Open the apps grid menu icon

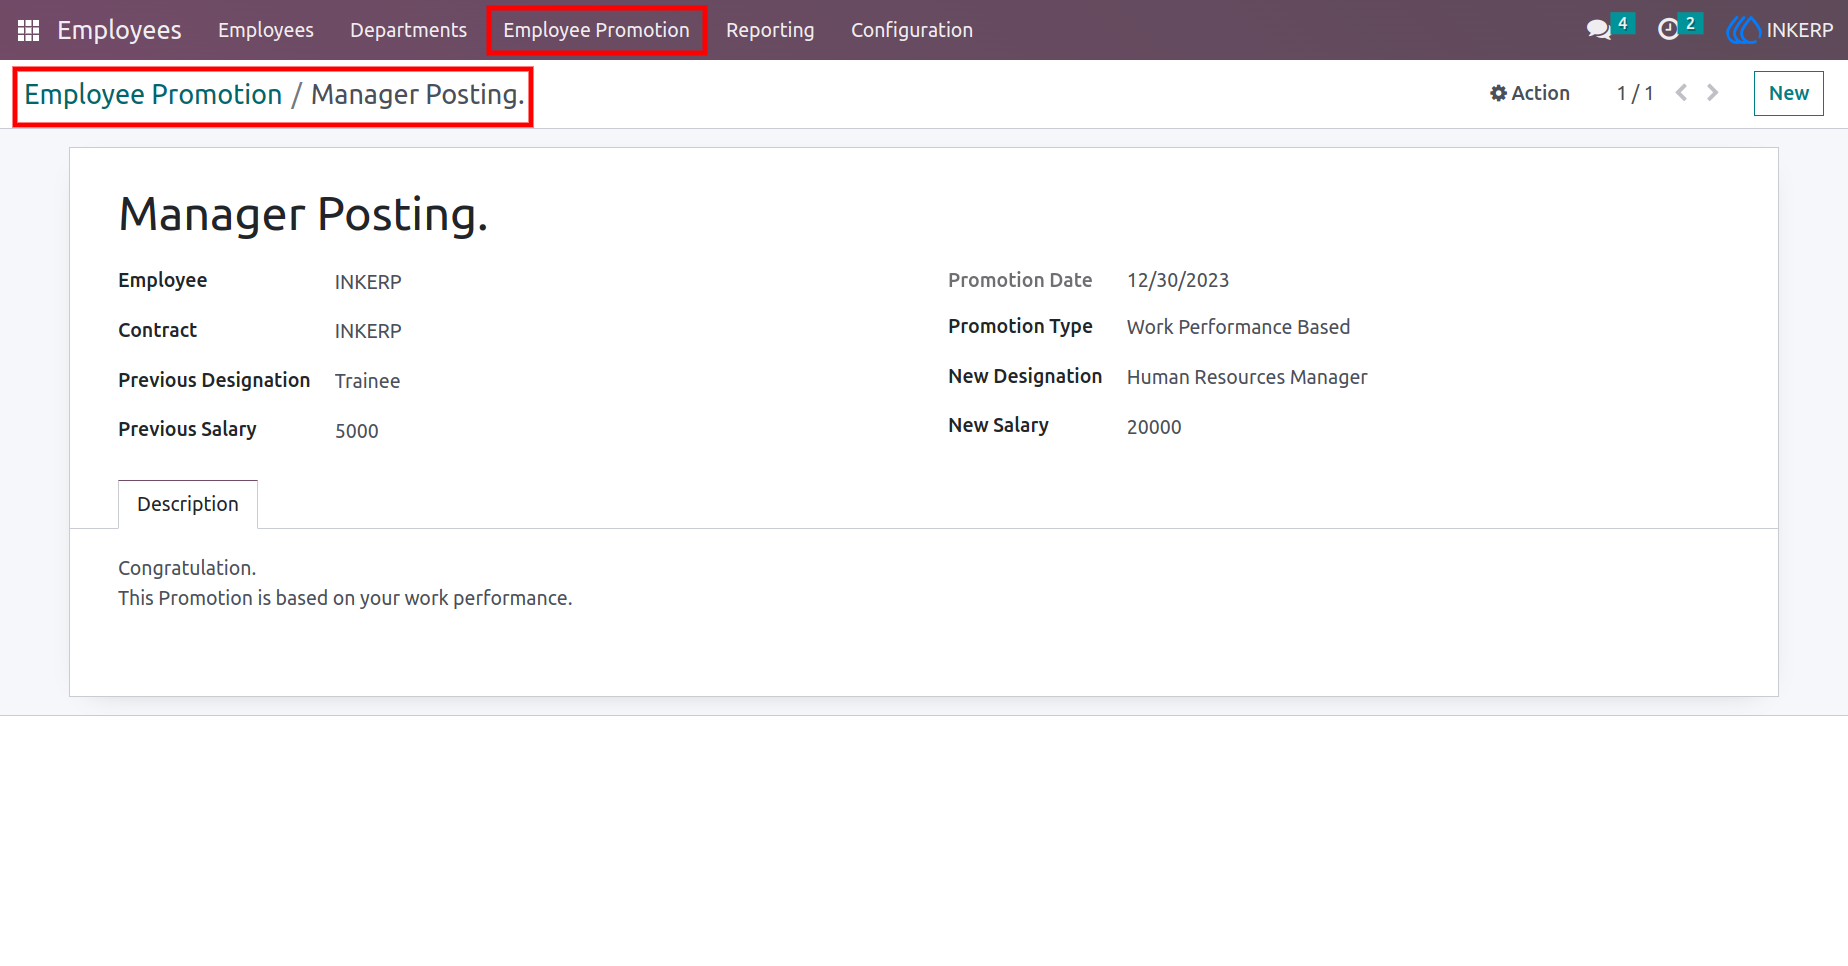tap(28, 30)
